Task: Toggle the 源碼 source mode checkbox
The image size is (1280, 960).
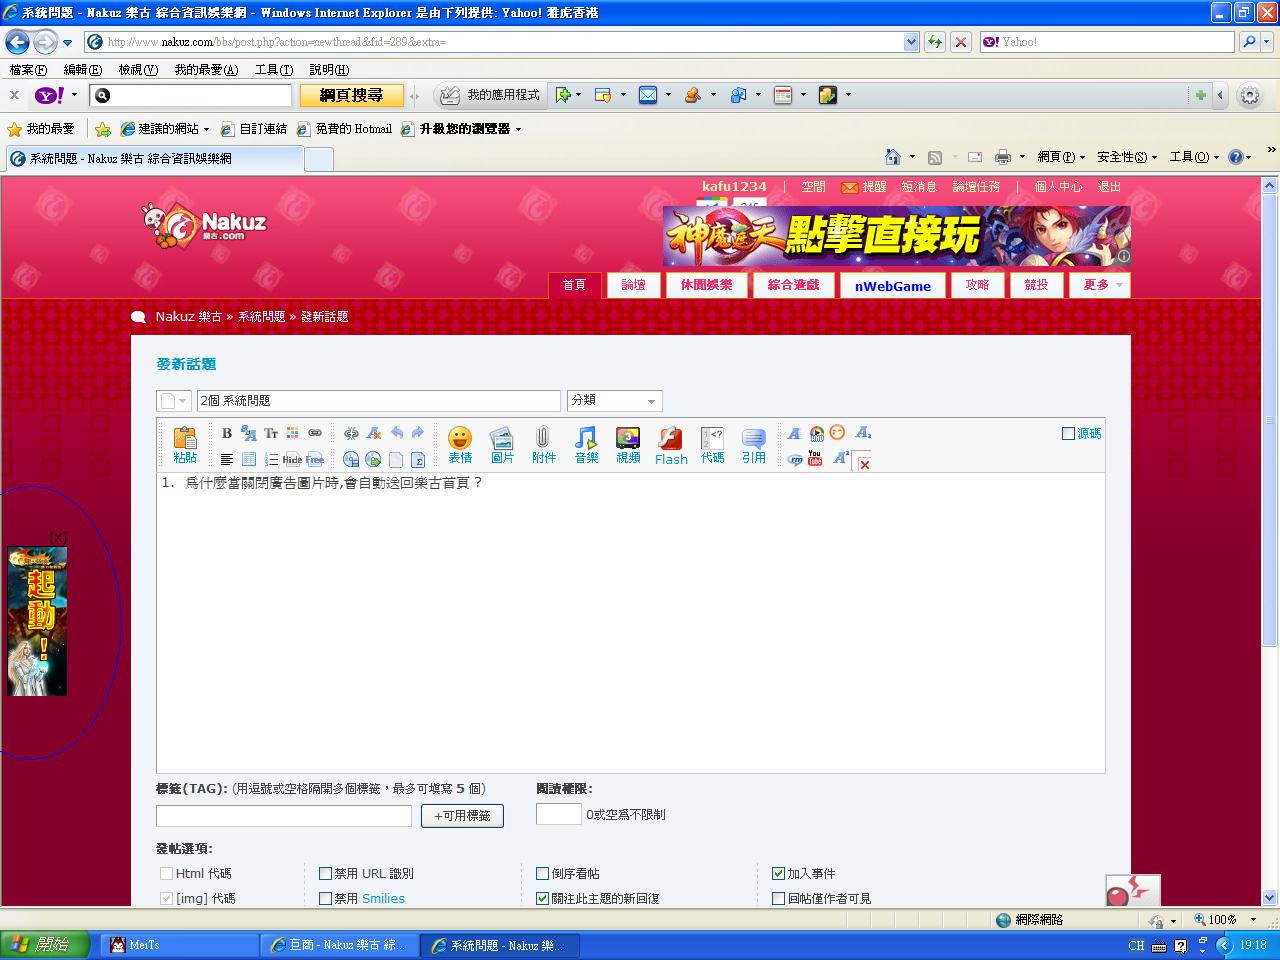Action: pos(1068,433)
